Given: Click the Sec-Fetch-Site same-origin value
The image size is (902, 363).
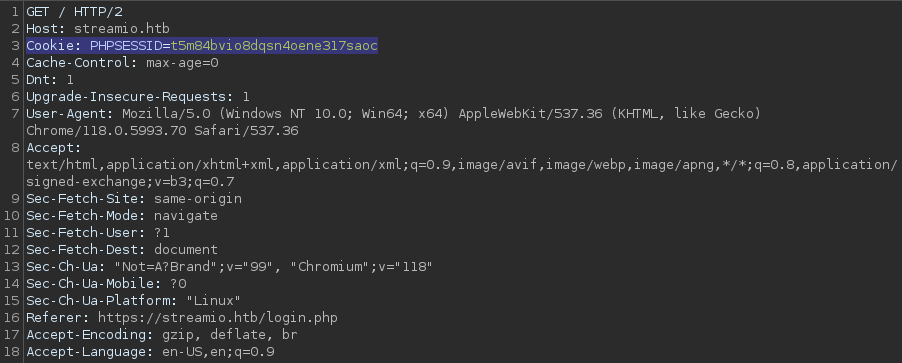Looking at the screenshot, I should [198, 199].
